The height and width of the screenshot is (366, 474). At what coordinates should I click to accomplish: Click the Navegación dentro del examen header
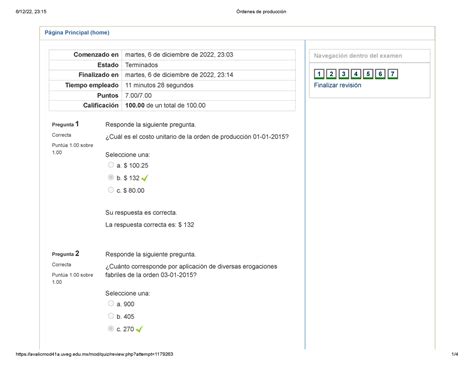click(358, 56)
